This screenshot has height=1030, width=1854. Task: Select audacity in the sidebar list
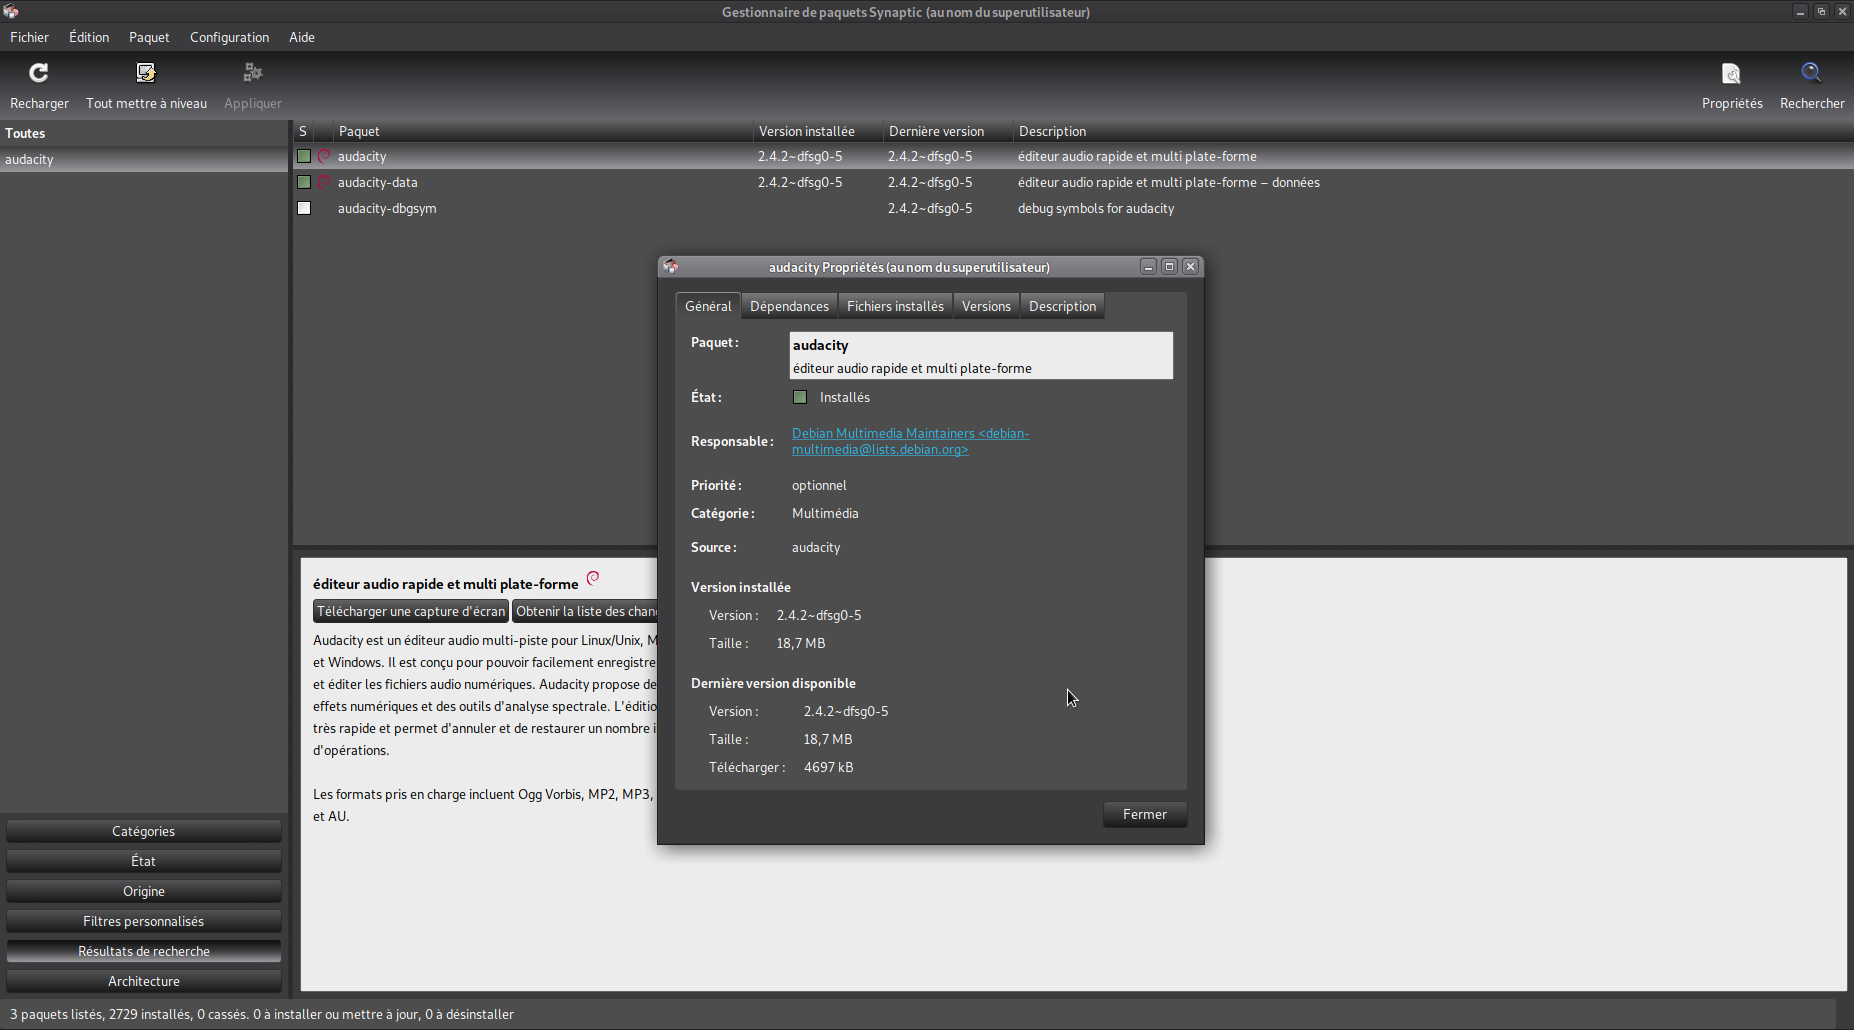coord(144,159)
